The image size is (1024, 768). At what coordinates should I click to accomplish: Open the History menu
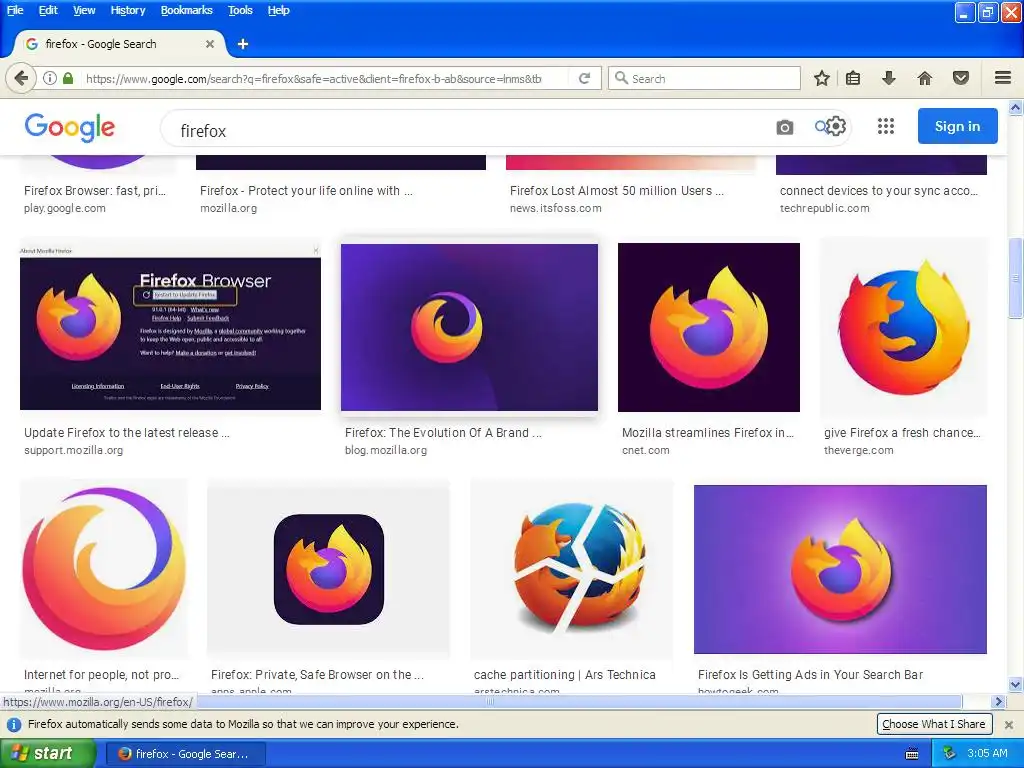127,10
